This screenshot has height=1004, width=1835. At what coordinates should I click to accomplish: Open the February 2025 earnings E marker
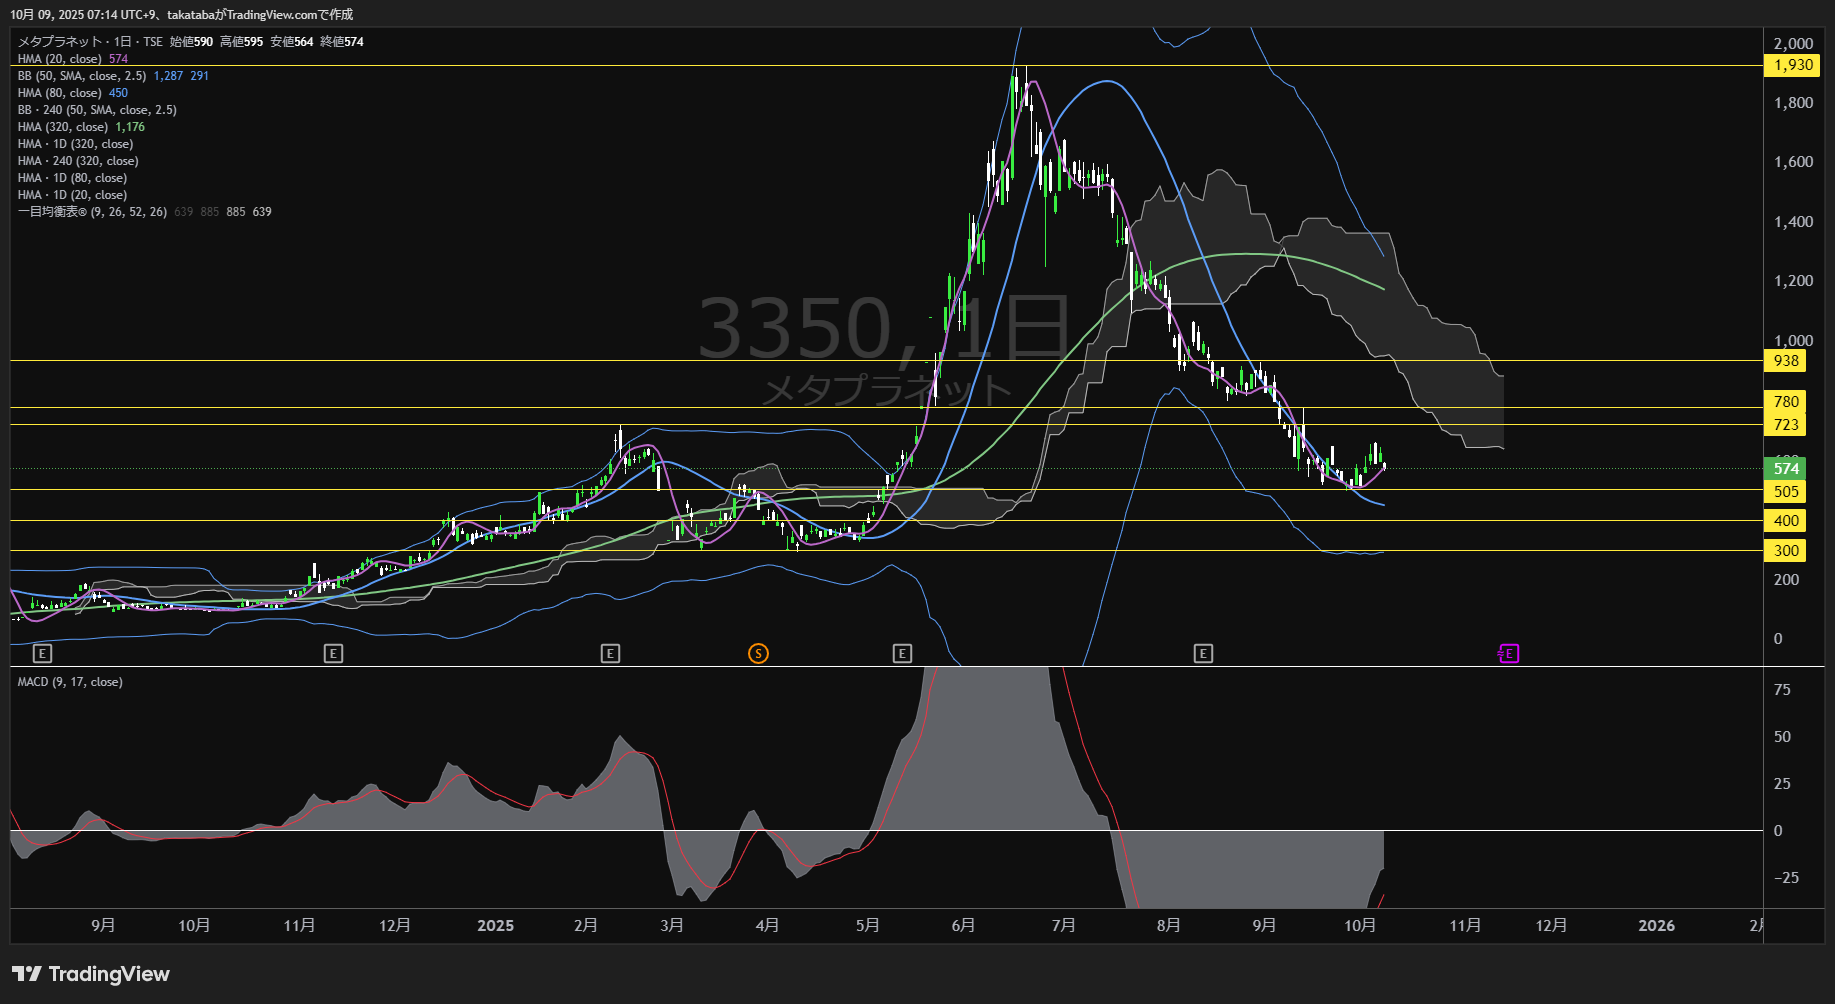coord(610,654)
